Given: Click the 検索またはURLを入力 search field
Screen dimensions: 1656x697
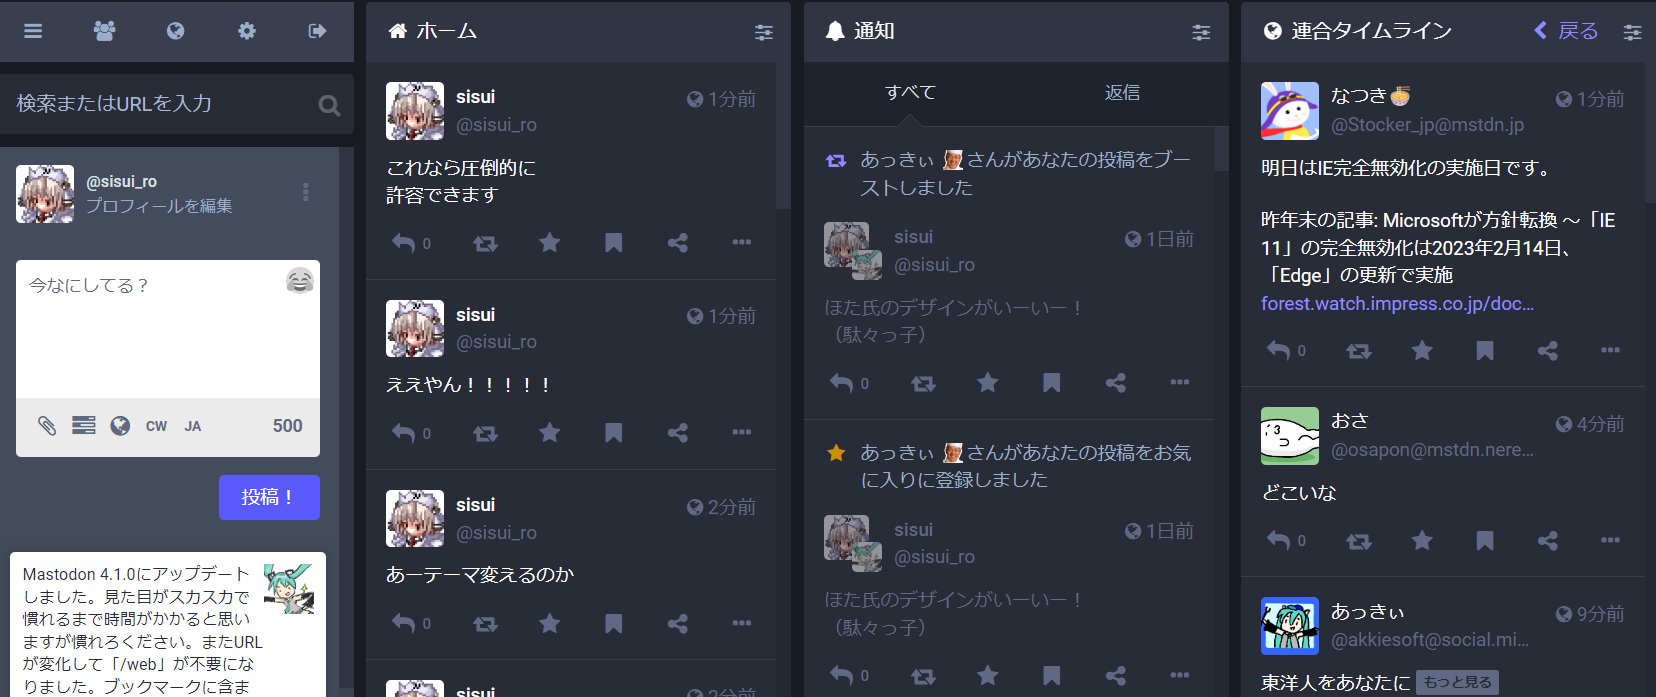Looking at the screenshot, I should coord(165,104).
